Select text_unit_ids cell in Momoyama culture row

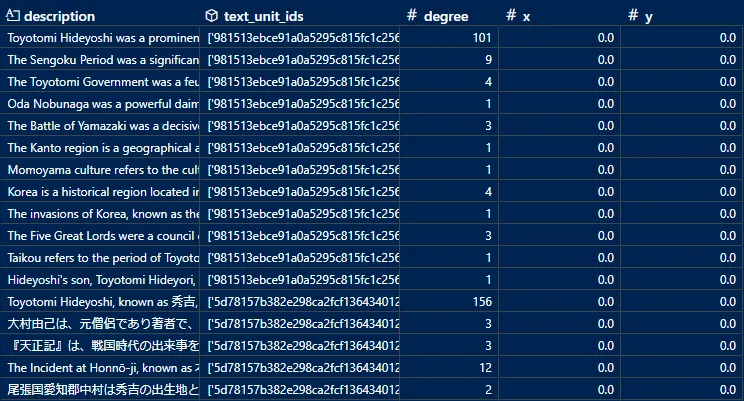(x=300, y=170)
